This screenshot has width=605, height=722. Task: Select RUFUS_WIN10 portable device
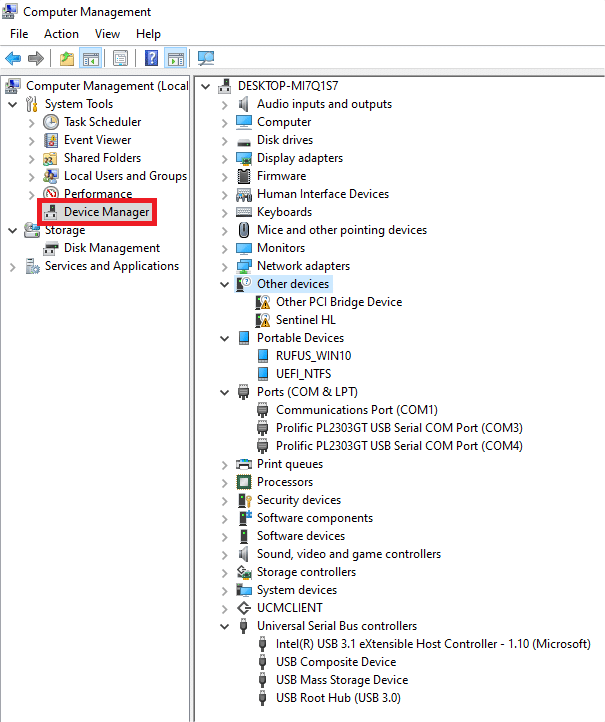click(x=314, y=356)
